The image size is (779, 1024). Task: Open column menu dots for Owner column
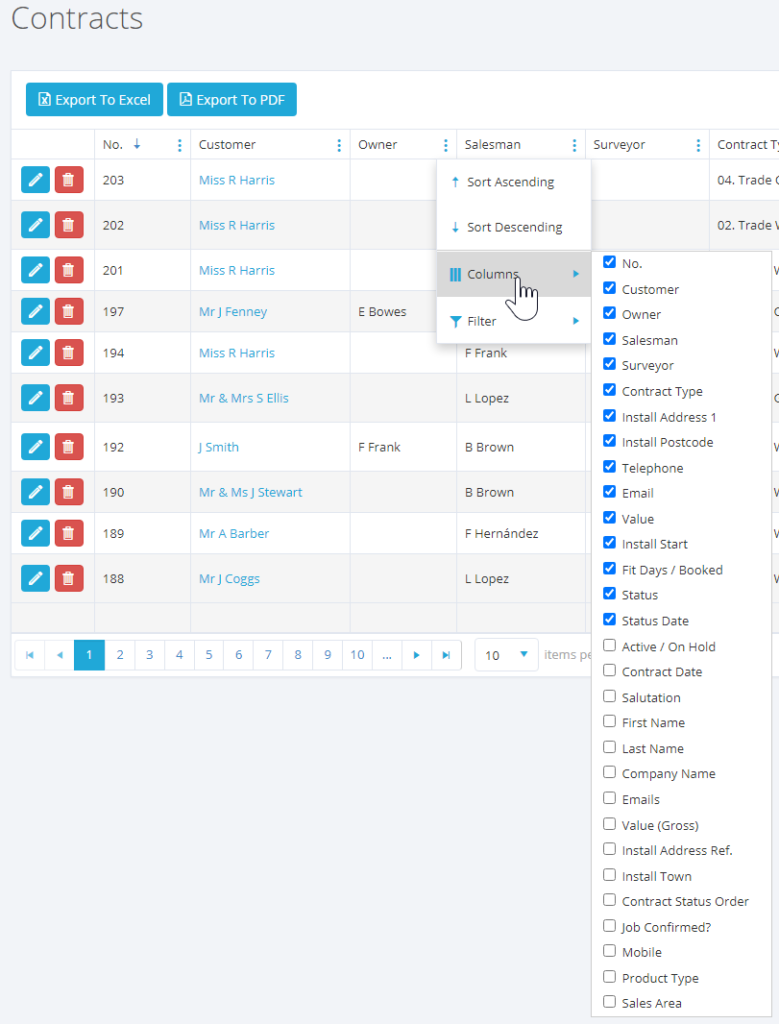coord(445,145)
